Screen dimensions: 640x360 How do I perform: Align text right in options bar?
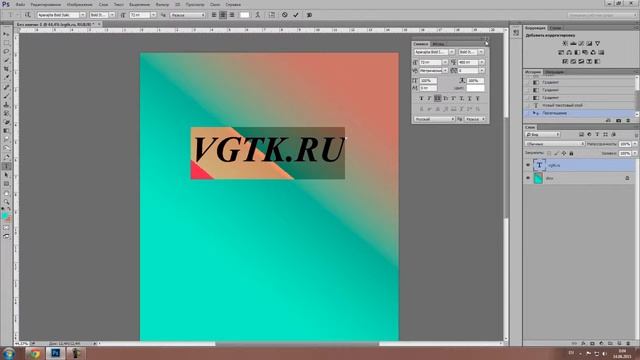pyautogui.click(x=232, y=15)
